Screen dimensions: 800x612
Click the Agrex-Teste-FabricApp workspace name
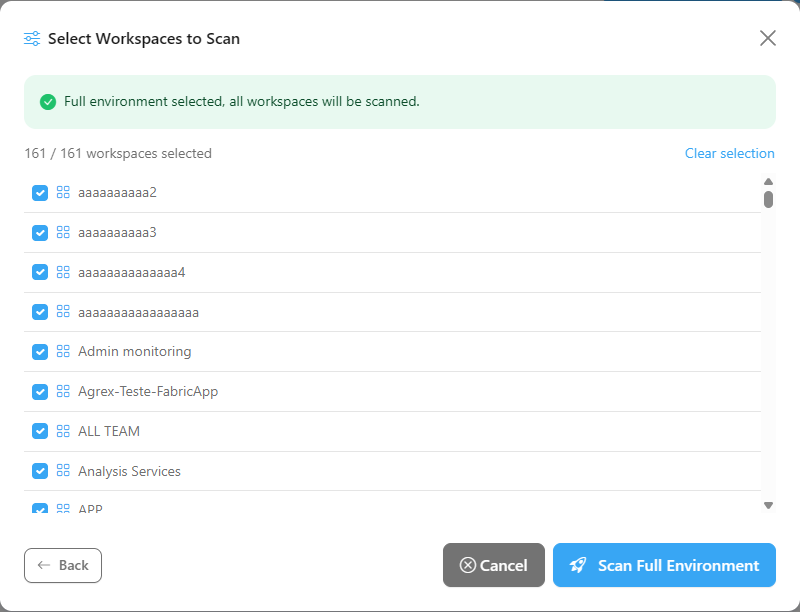pos(148,392)
